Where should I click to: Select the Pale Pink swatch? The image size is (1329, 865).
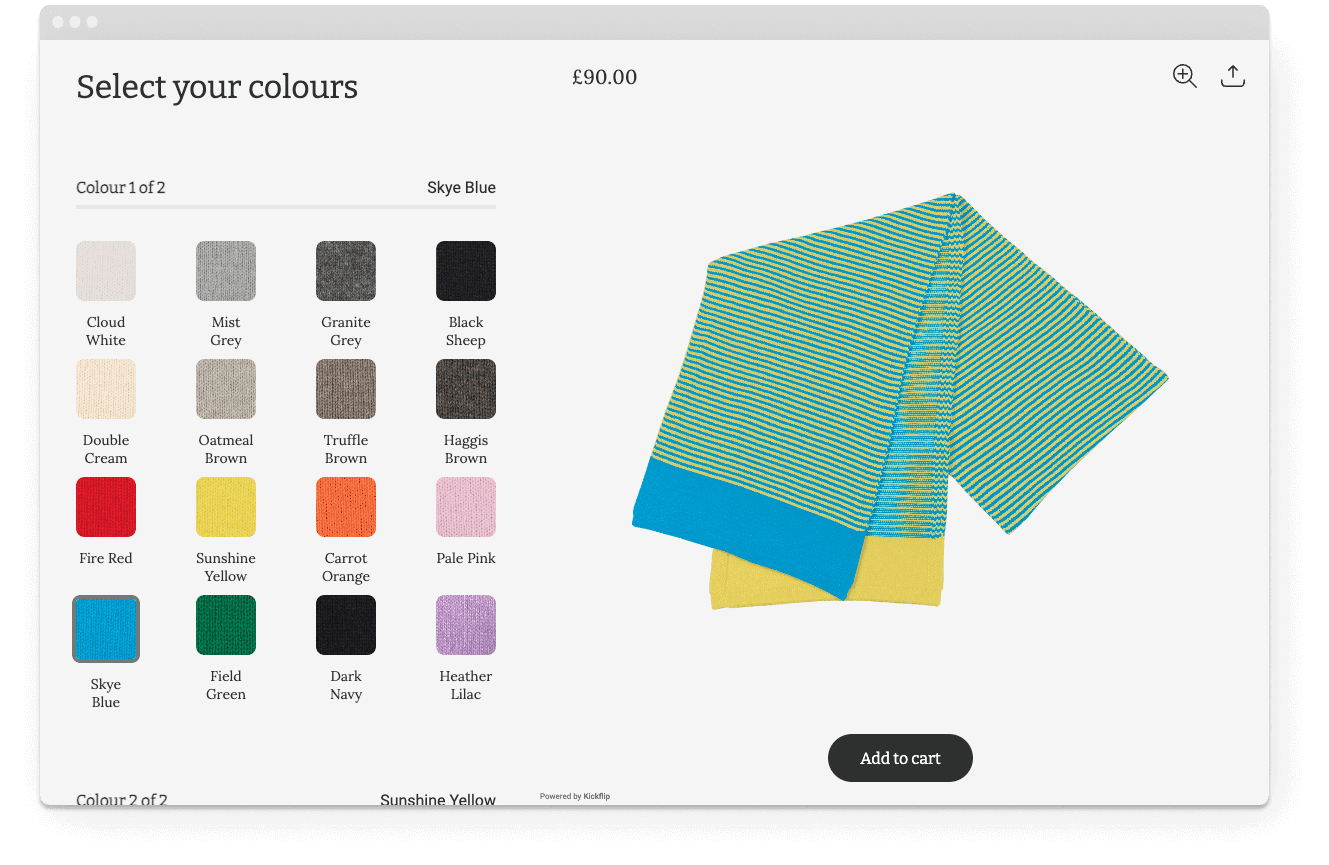tap(466, 507)
